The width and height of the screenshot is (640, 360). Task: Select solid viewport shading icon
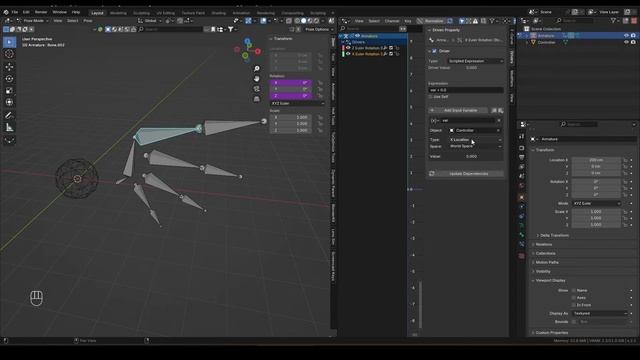click(303, 21)
